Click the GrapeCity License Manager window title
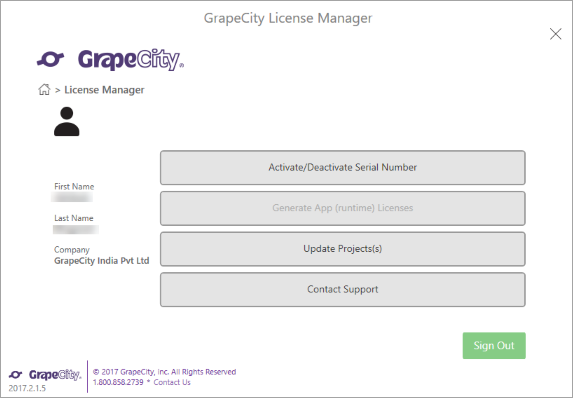 288,18
